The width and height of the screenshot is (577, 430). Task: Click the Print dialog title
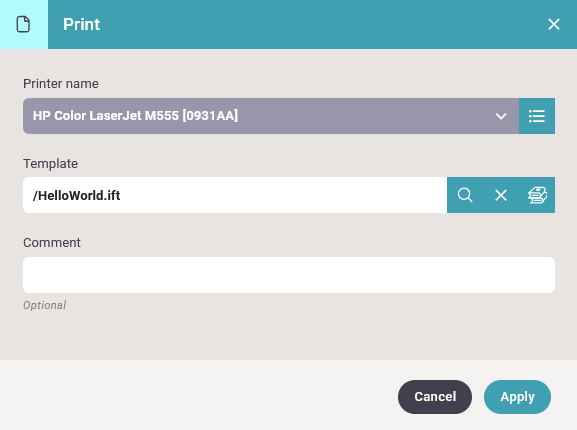tap(81, 24)
